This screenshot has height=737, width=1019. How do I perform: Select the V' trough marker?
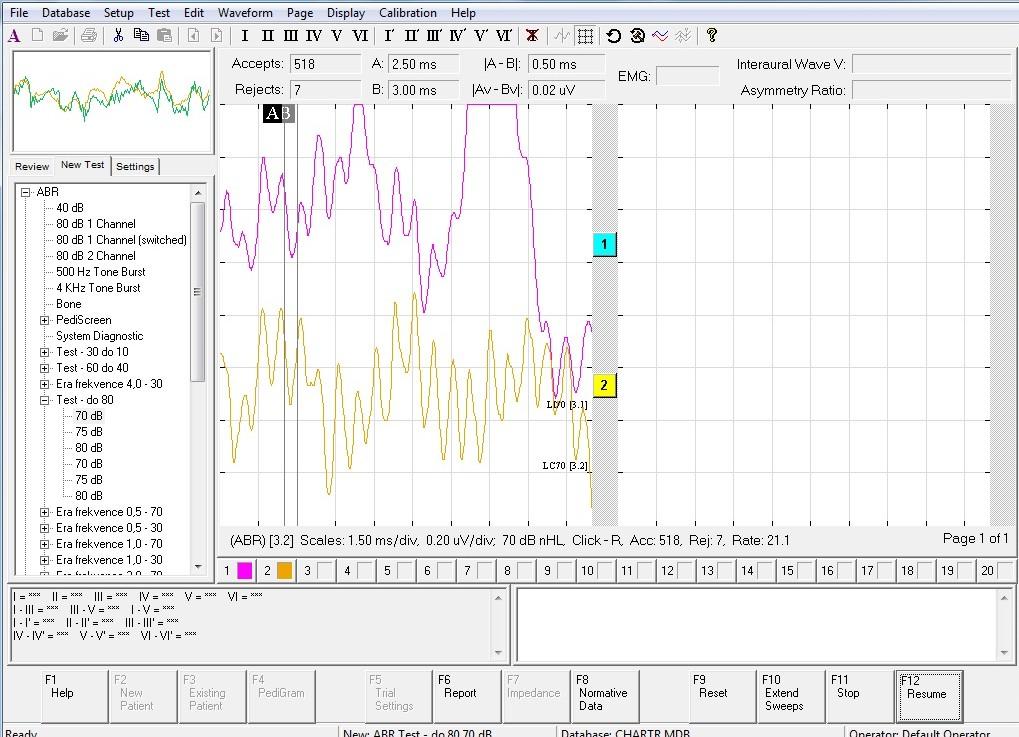point(481,36)
